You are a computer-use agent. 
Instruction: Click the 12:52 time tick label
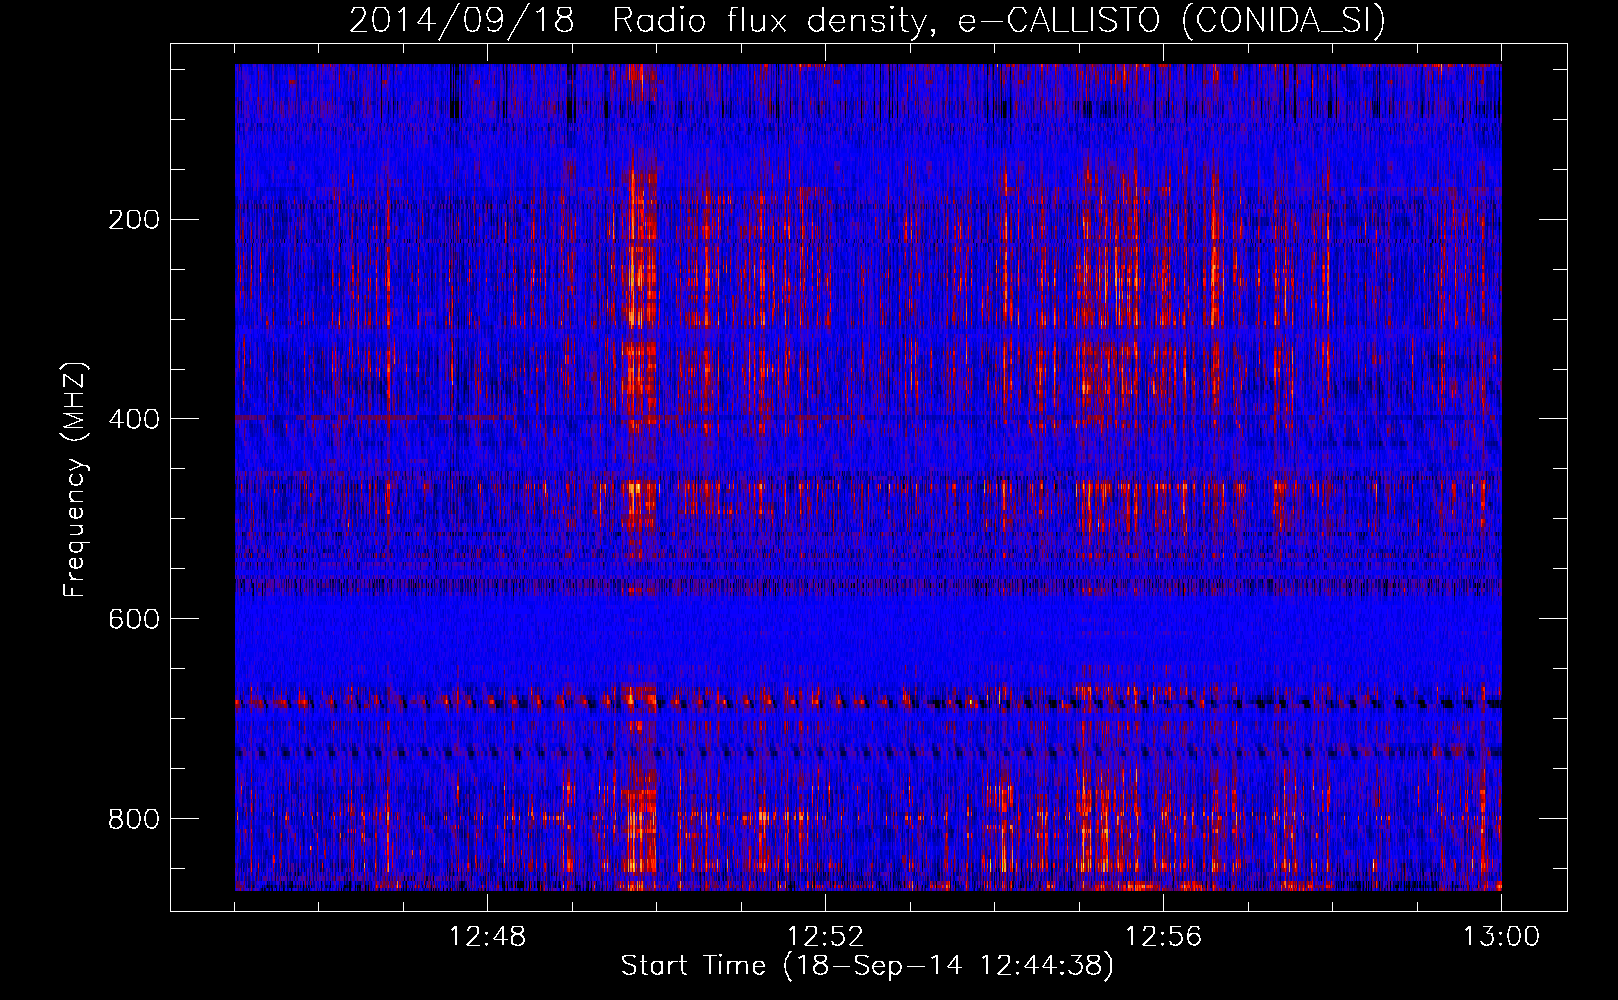(x=825, y=937)
